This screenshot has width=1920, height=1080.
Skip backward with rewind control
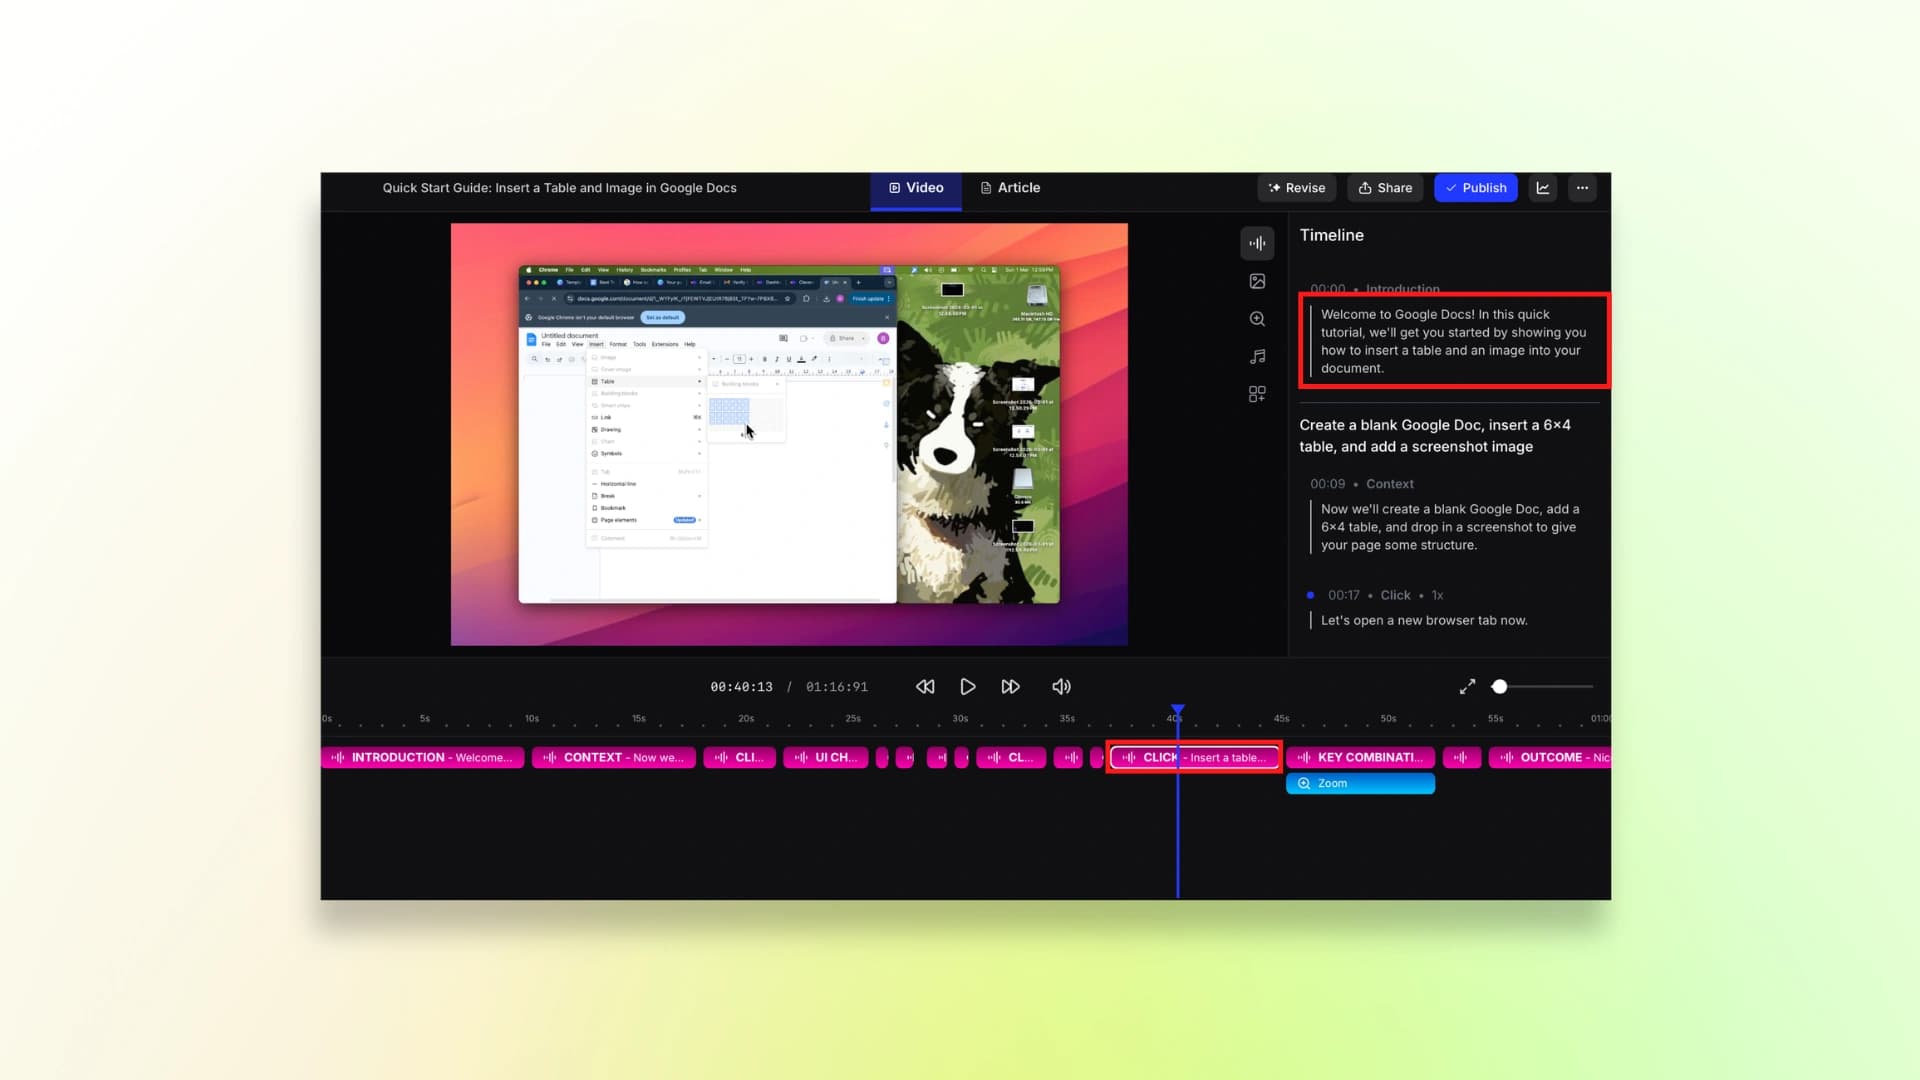925,687
